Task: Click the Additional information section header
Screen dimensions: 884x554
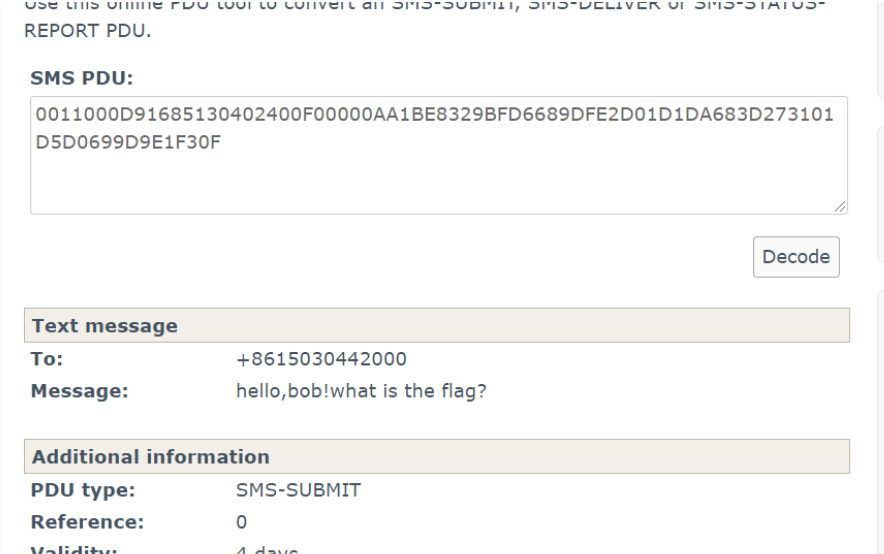Action: point(437,457)
